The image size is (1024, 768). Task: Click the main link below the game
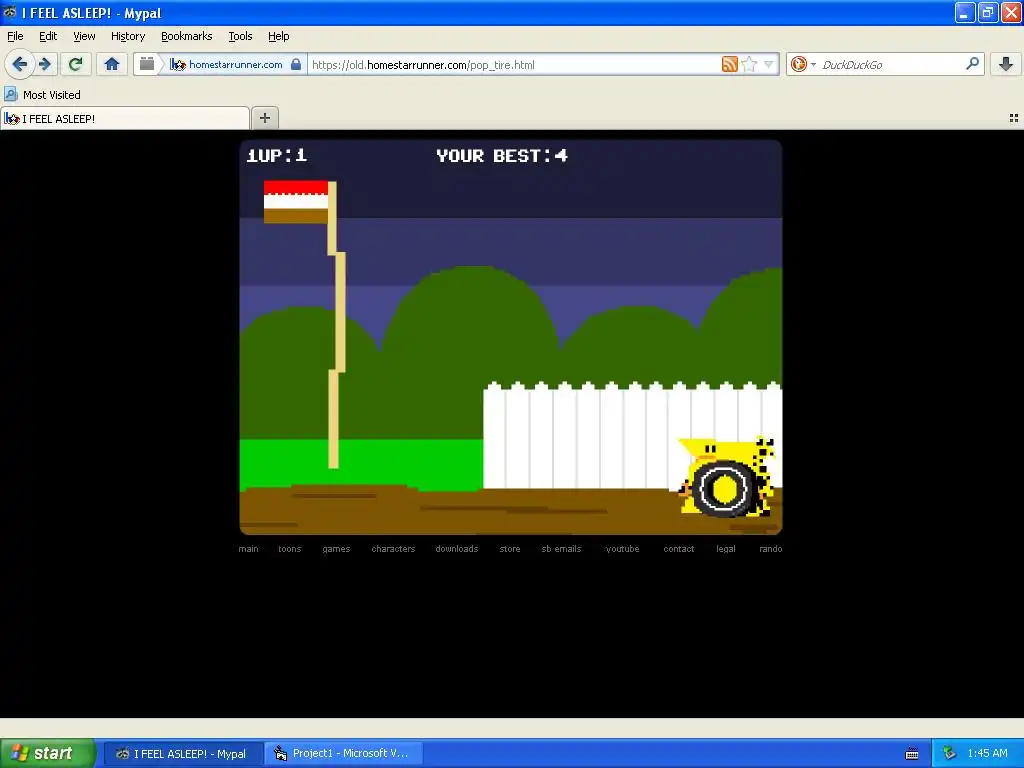[x=248, y=549]
